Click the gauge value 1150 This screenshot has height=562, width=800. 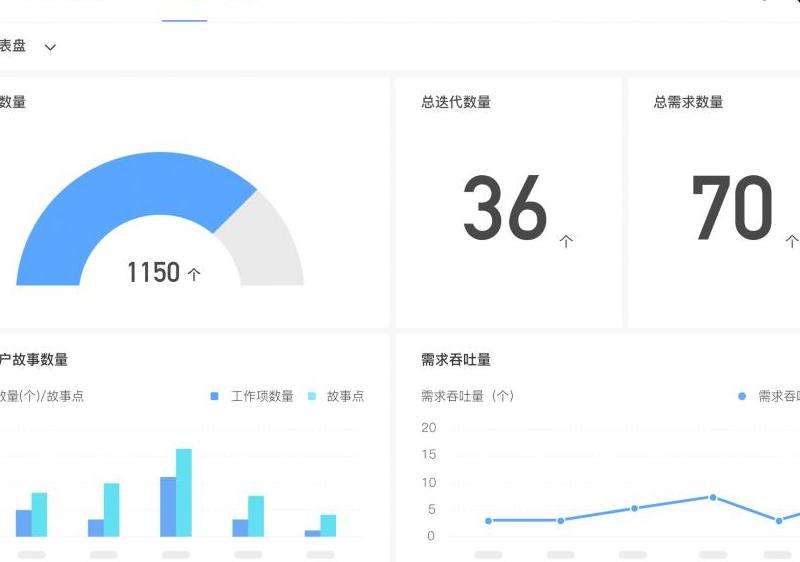[153, 272]
